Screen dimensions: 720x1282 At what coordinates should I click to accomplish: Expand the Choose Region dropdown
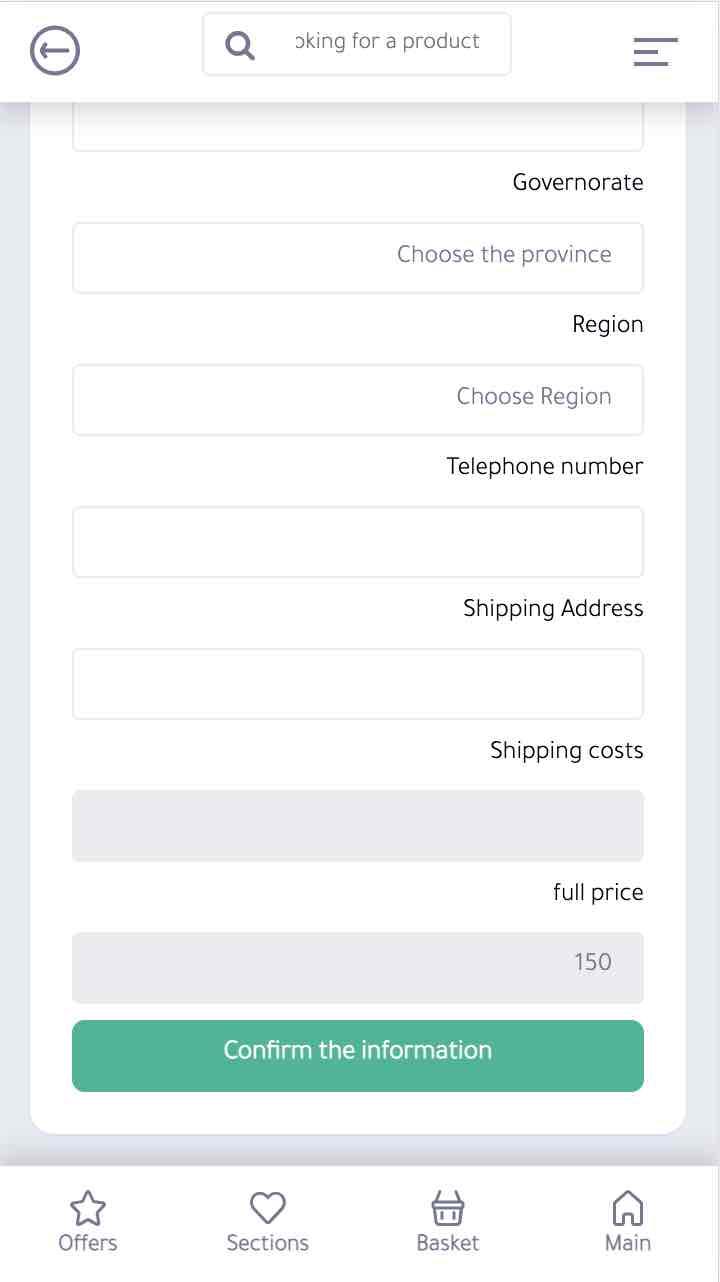357,399
